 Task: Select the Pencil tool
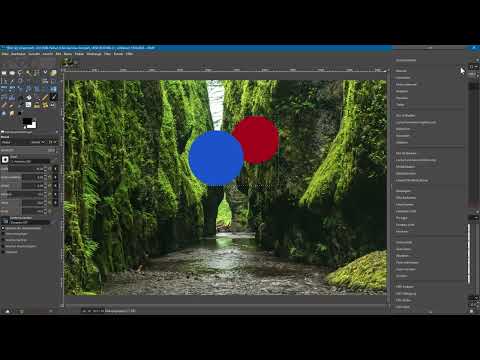tap(45, 97)
